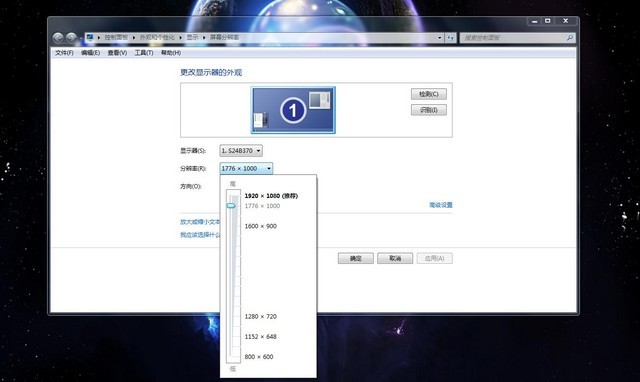Click the 检测(C) detect button
The width and height of the screenshot is (640, 382).
pyautogui.click(x=429, y=94)
